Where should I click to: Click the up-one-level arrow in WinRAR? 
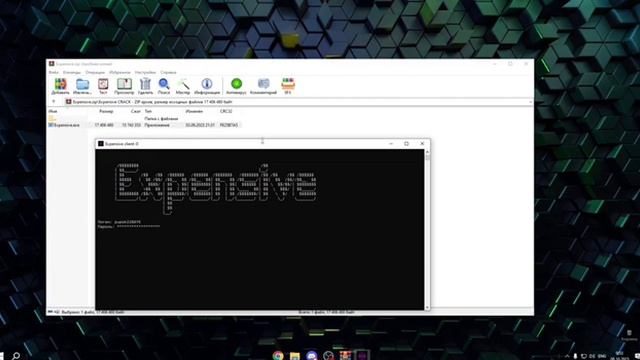point(53,102)
